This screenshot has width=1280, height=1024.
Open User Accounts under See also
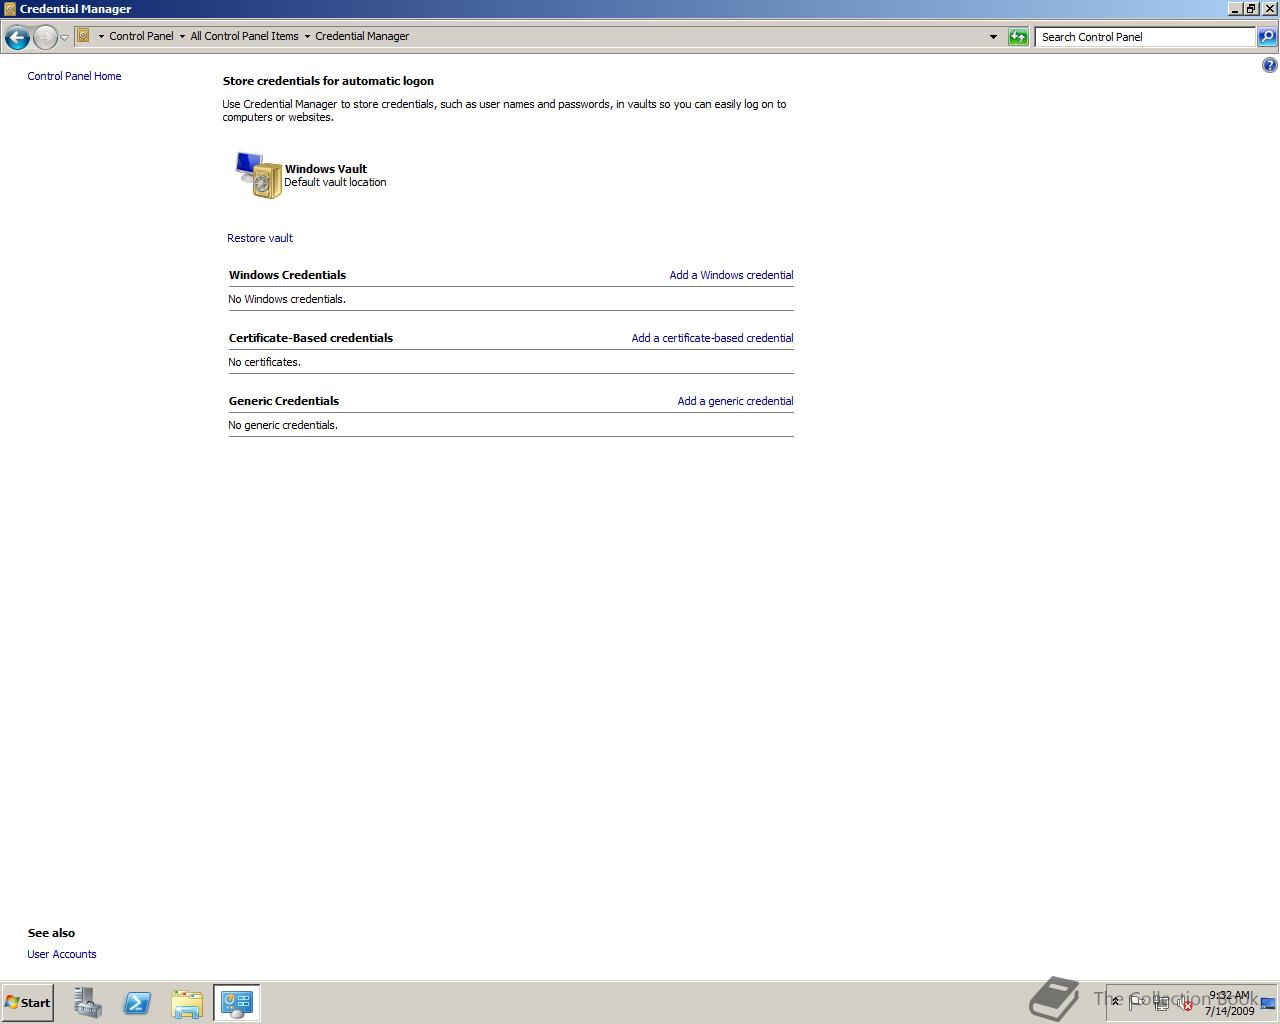[x=62, y=954]
